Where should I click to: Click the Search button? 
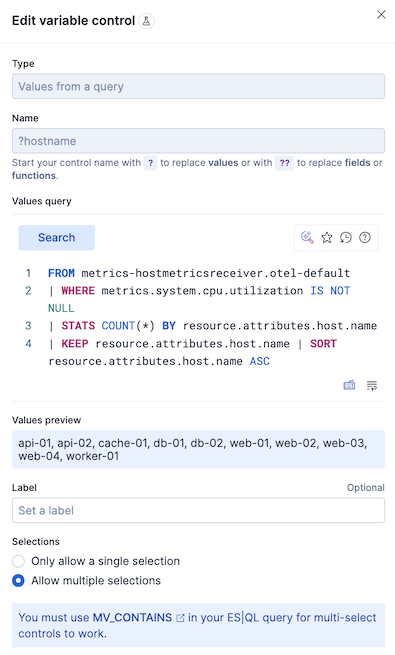coord(57,238)
